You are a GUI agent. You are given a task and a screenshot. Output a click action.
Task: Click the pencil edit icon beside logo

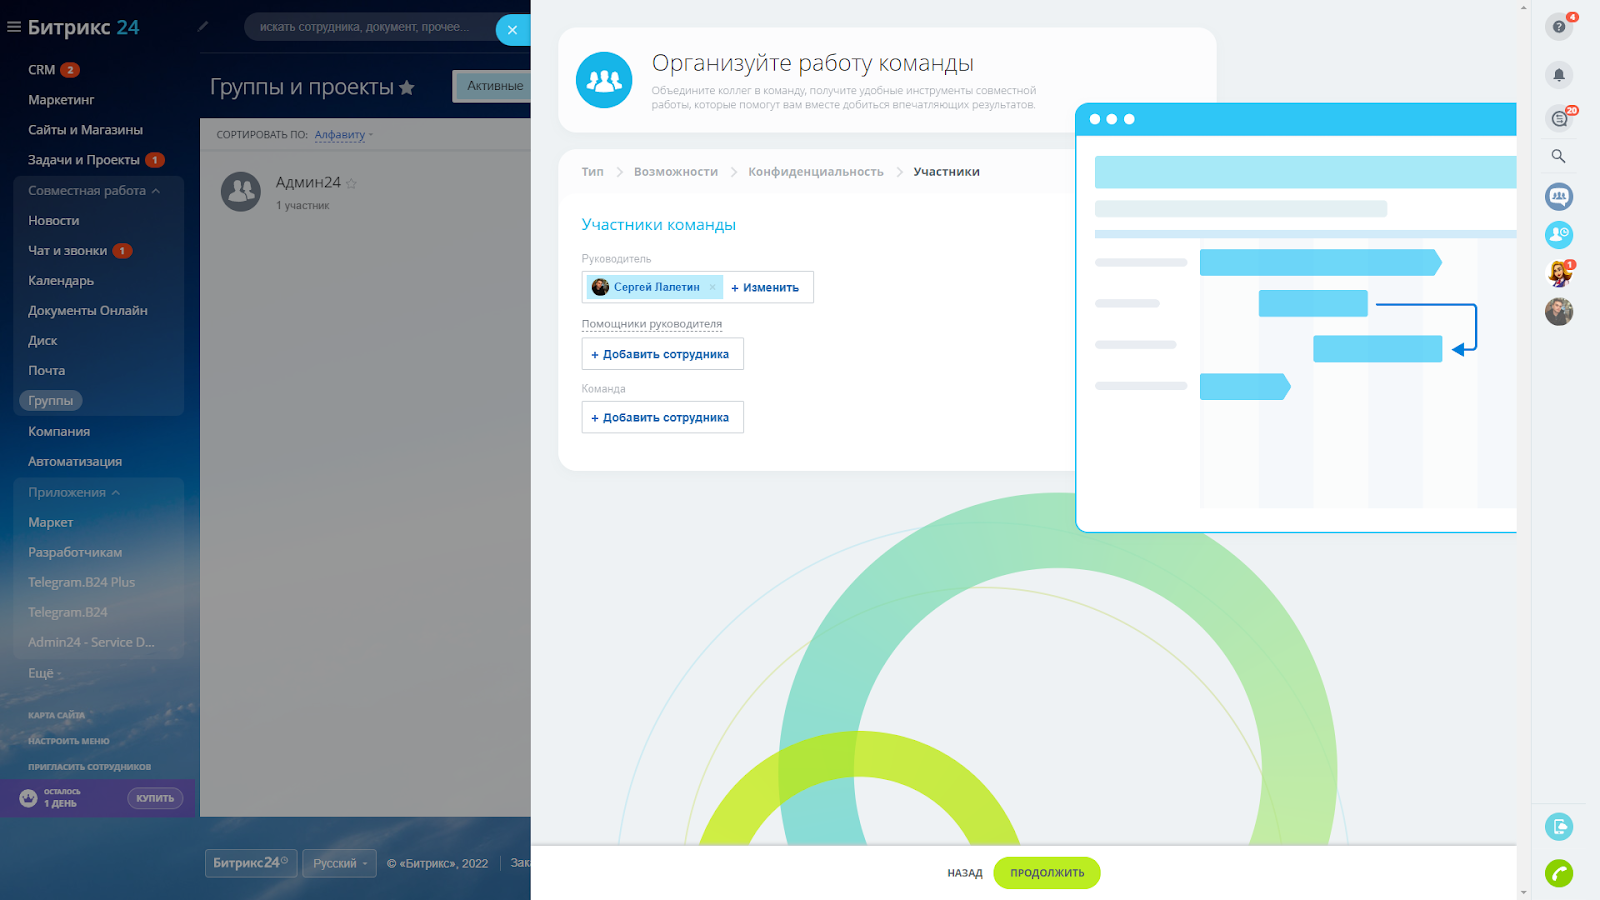tap(203, 27)
